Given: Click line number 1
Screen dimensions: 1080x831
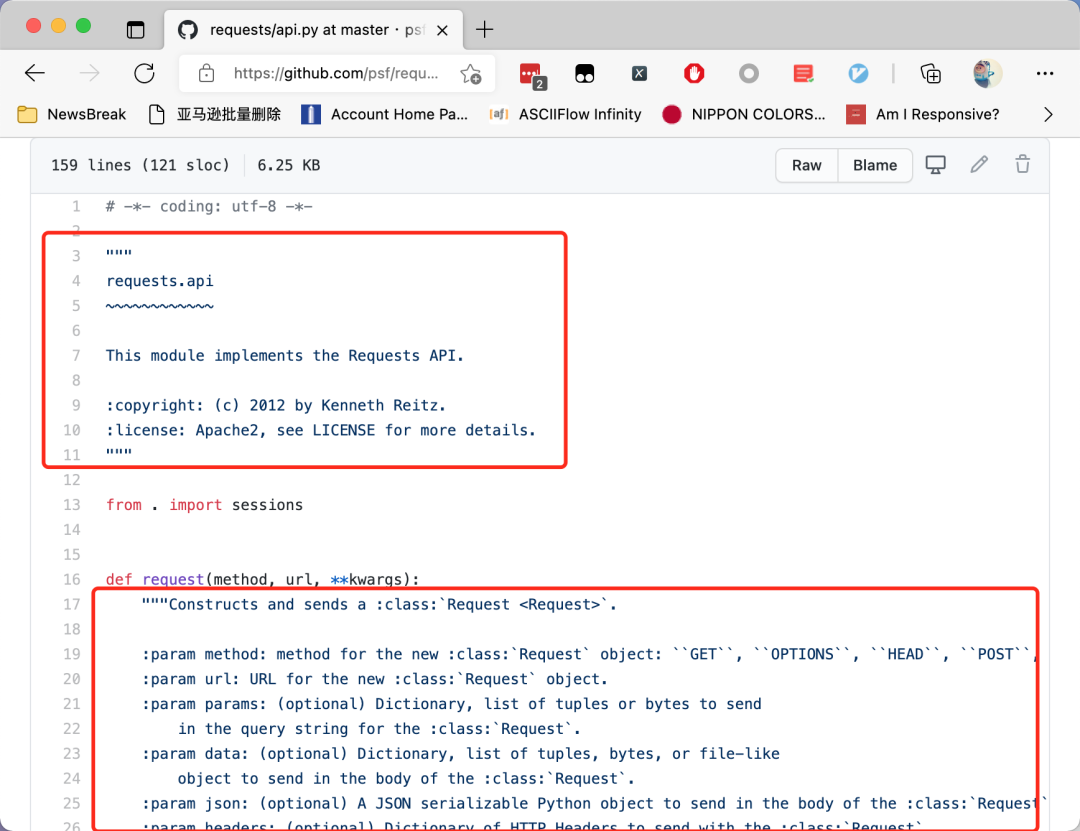Looking at the screenshot, I should coord(76,206).
